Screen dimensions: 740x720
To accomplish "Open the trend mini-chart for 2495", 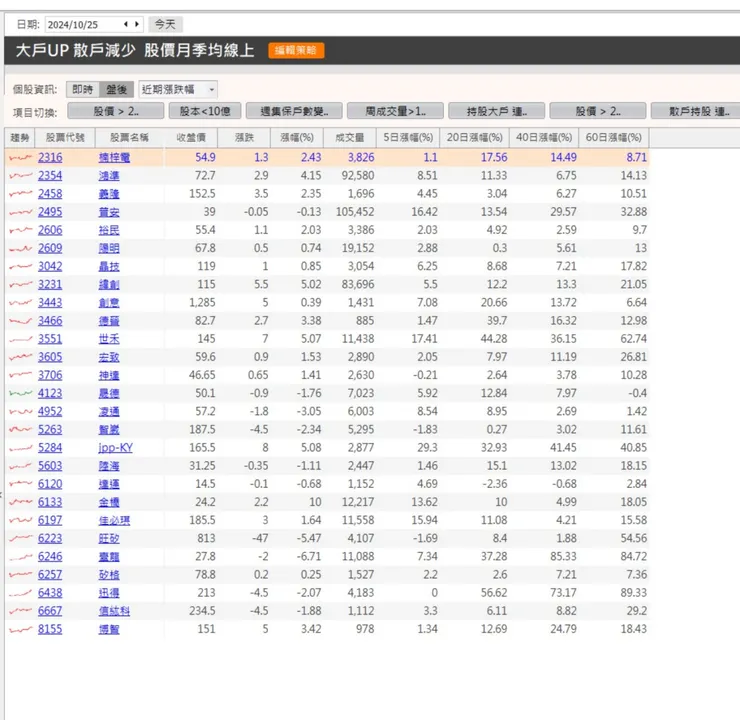I will pyautogui.click(x=21, y=212).
